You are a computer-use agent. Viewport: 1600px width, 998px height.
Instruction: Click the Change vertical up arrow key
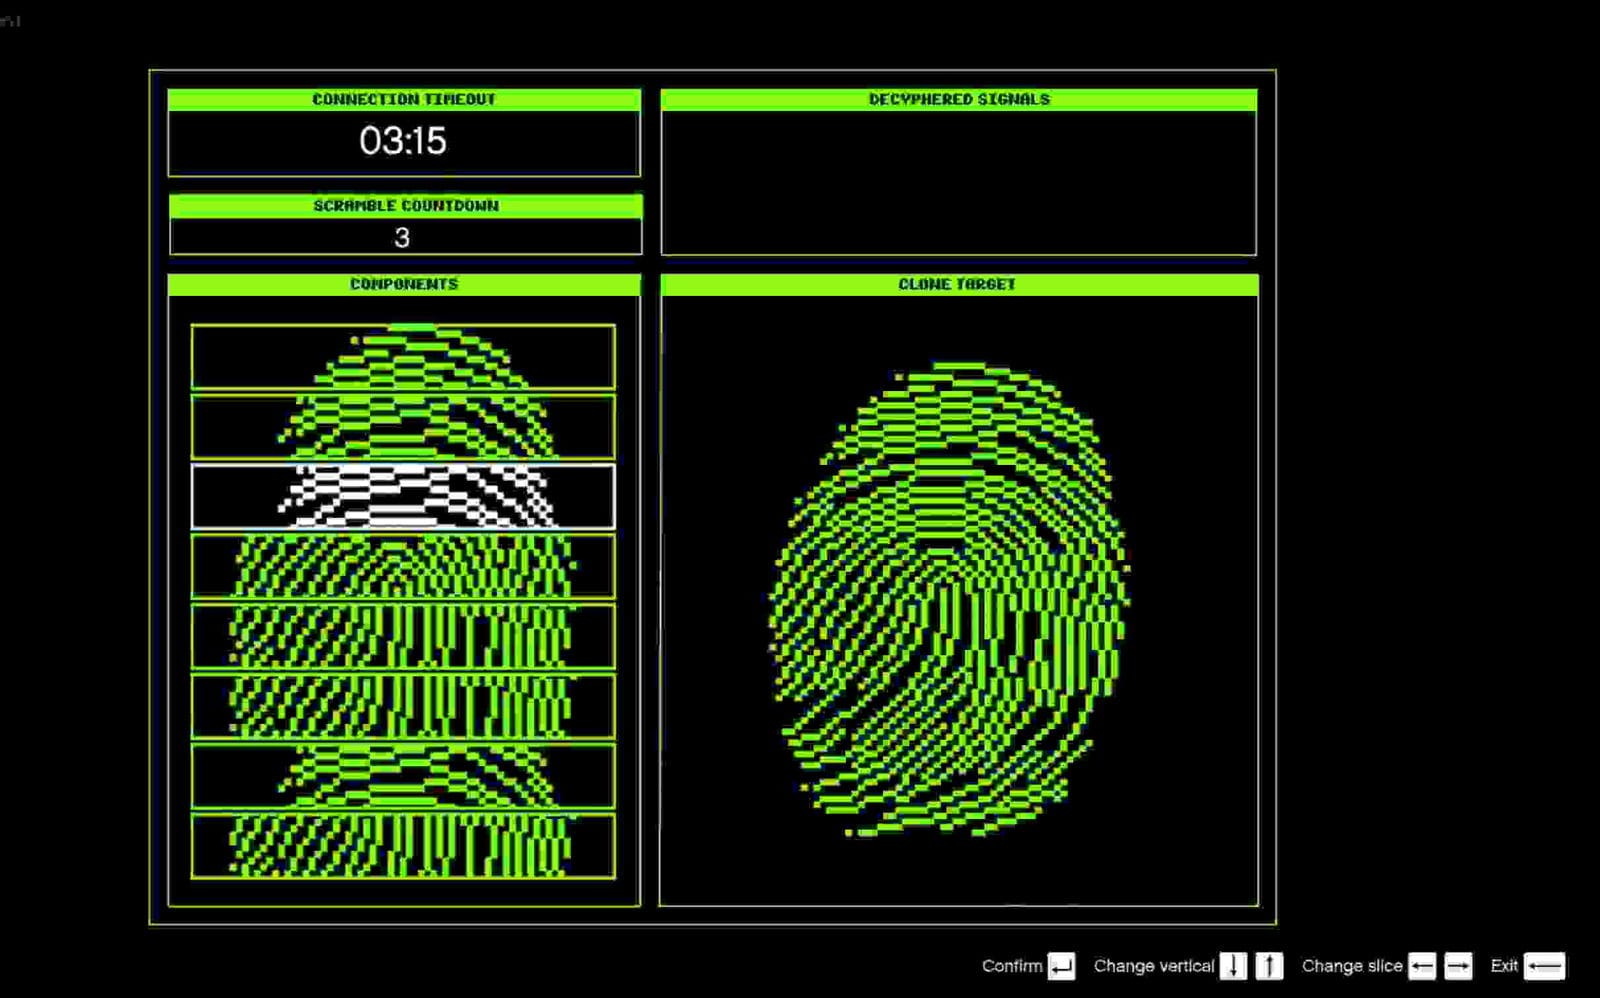click(1269, 966)
